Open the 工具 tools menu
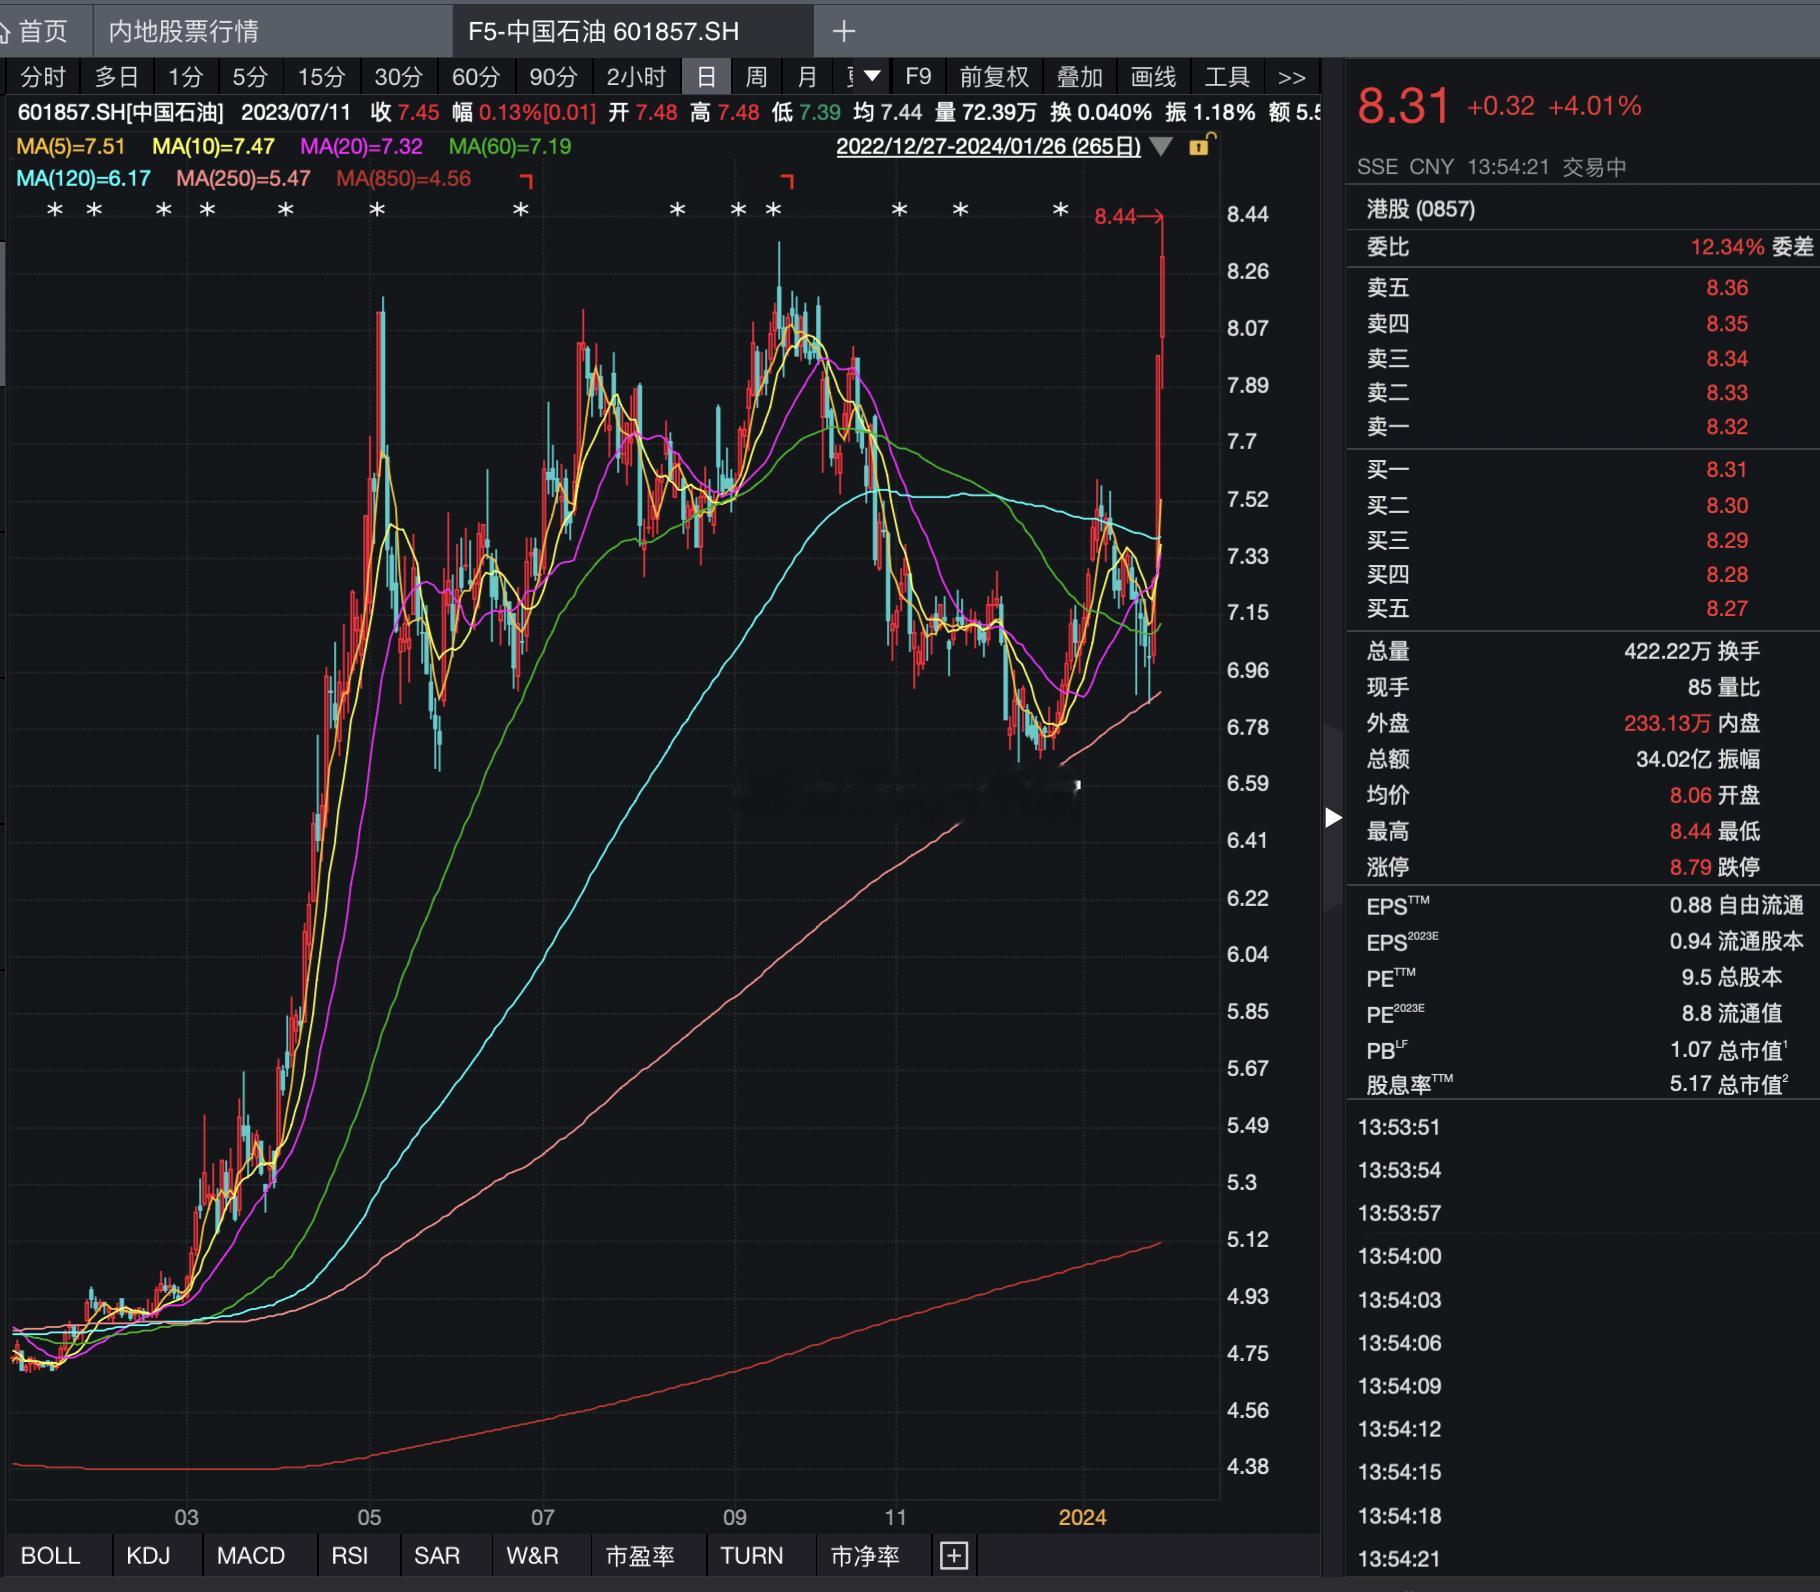Image resolution: width=1820 pixels, height=1592 pixels. click(1227, 77)
